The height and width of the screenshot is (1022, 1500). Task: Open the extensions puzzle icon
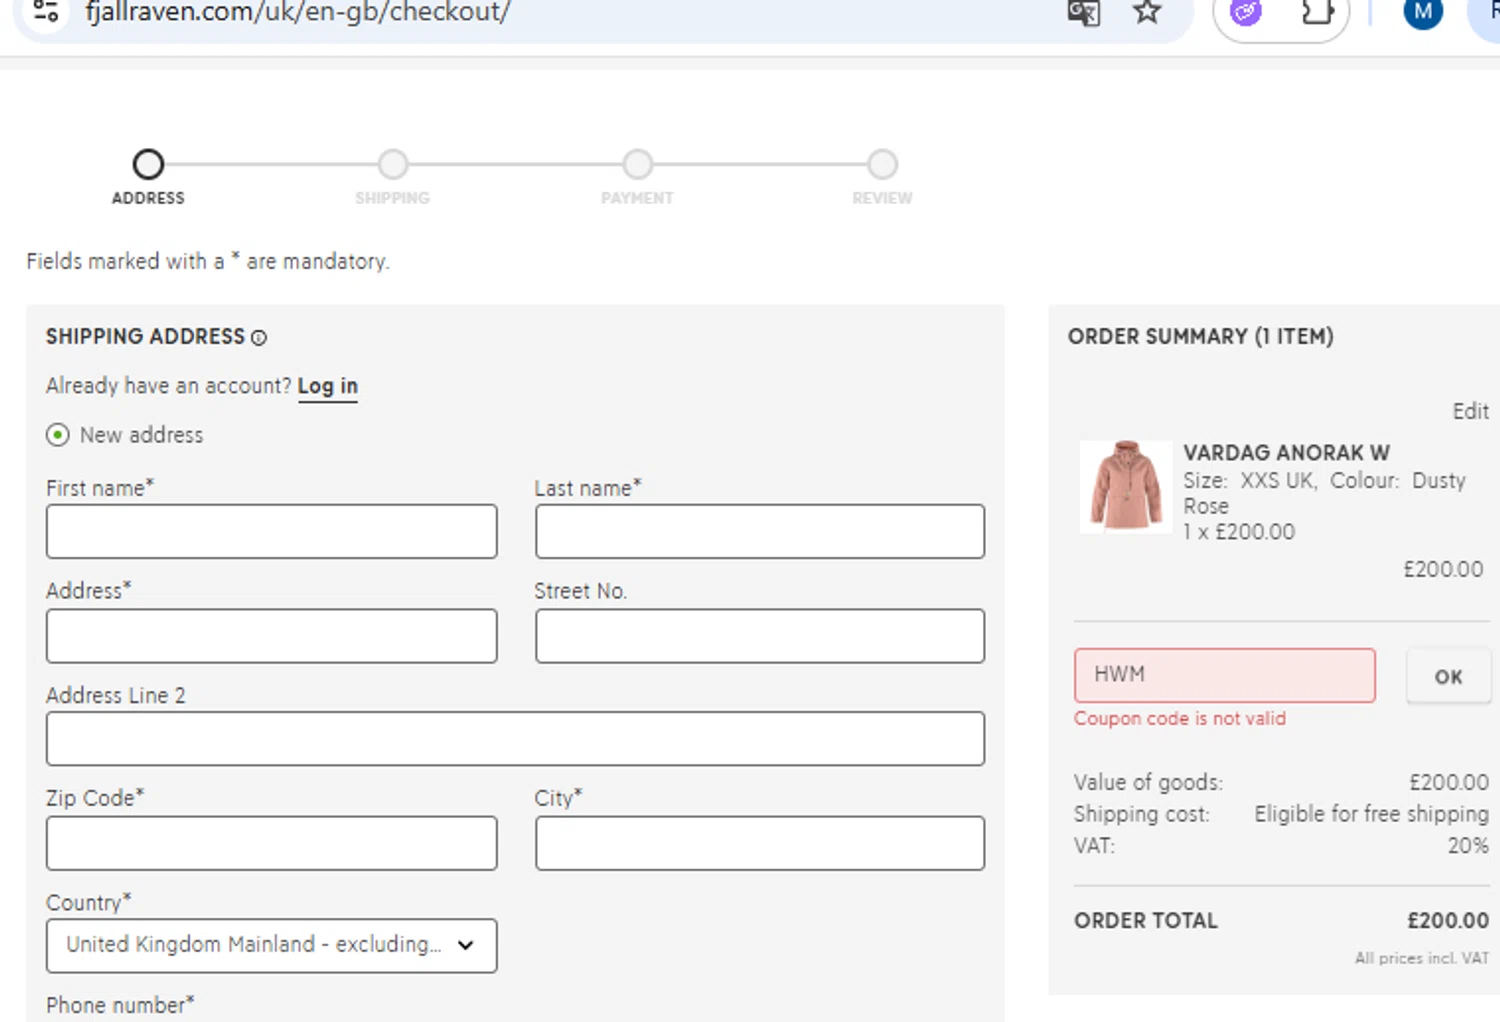pyautogui.click(x=1317, y=12)
